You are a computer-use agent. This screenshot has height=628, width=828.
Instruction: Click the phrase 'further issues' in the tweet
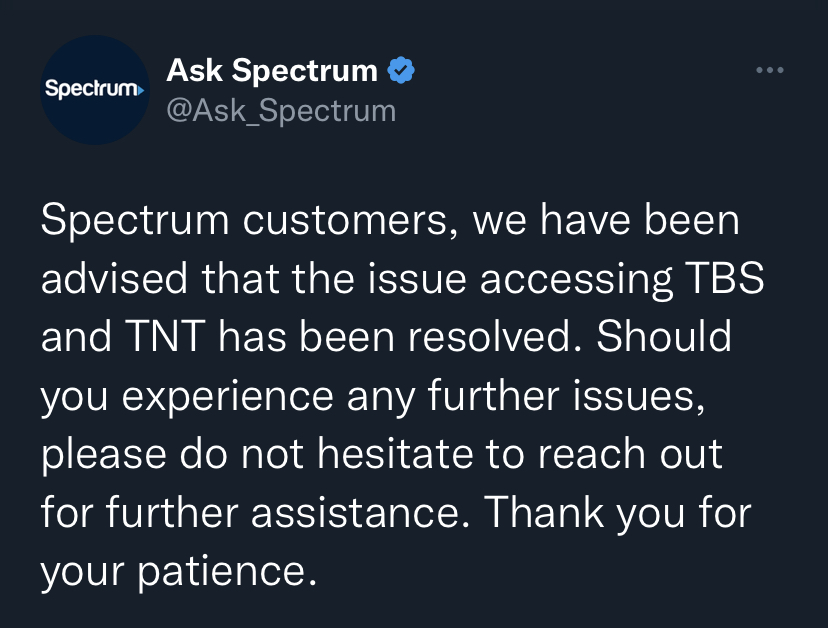click(566, 396)
